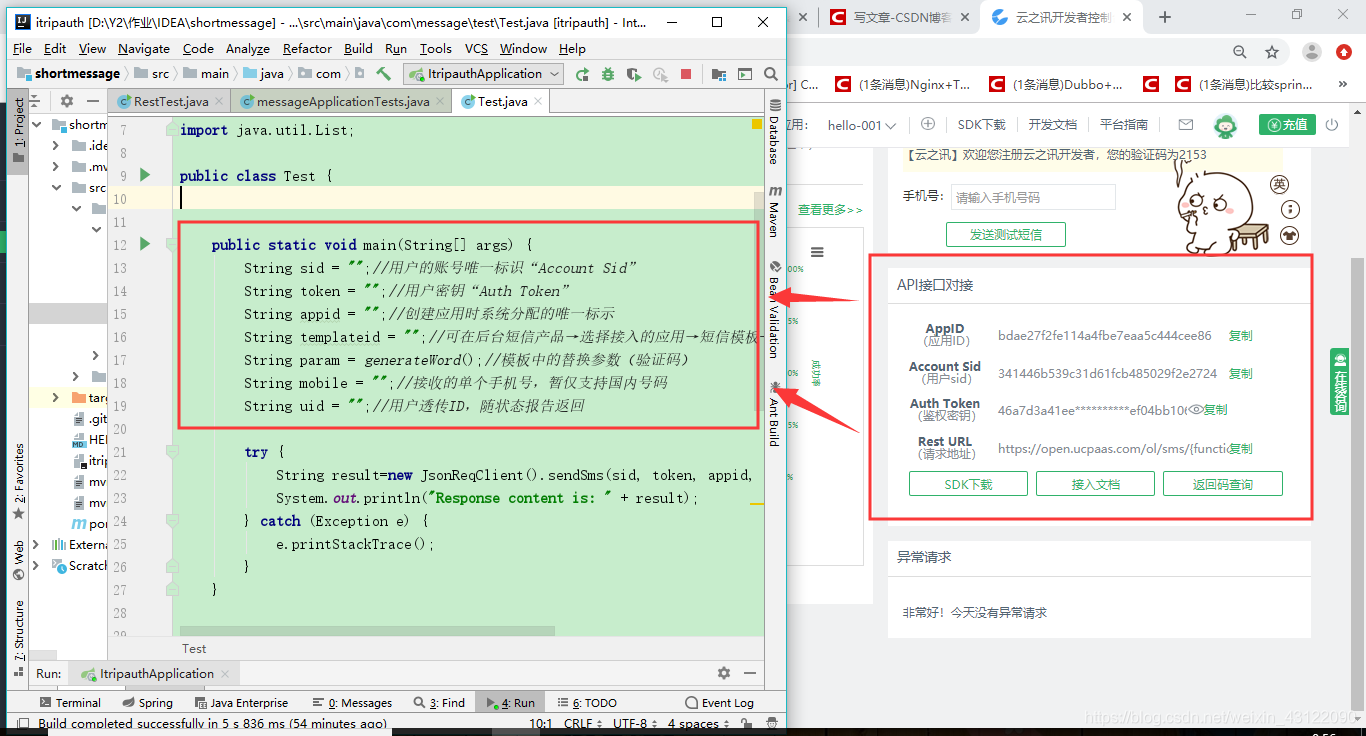This screenshot has width=1366, height=736.
Task: Run class Test from line 9 gutter
Action: tap(145, 175)
